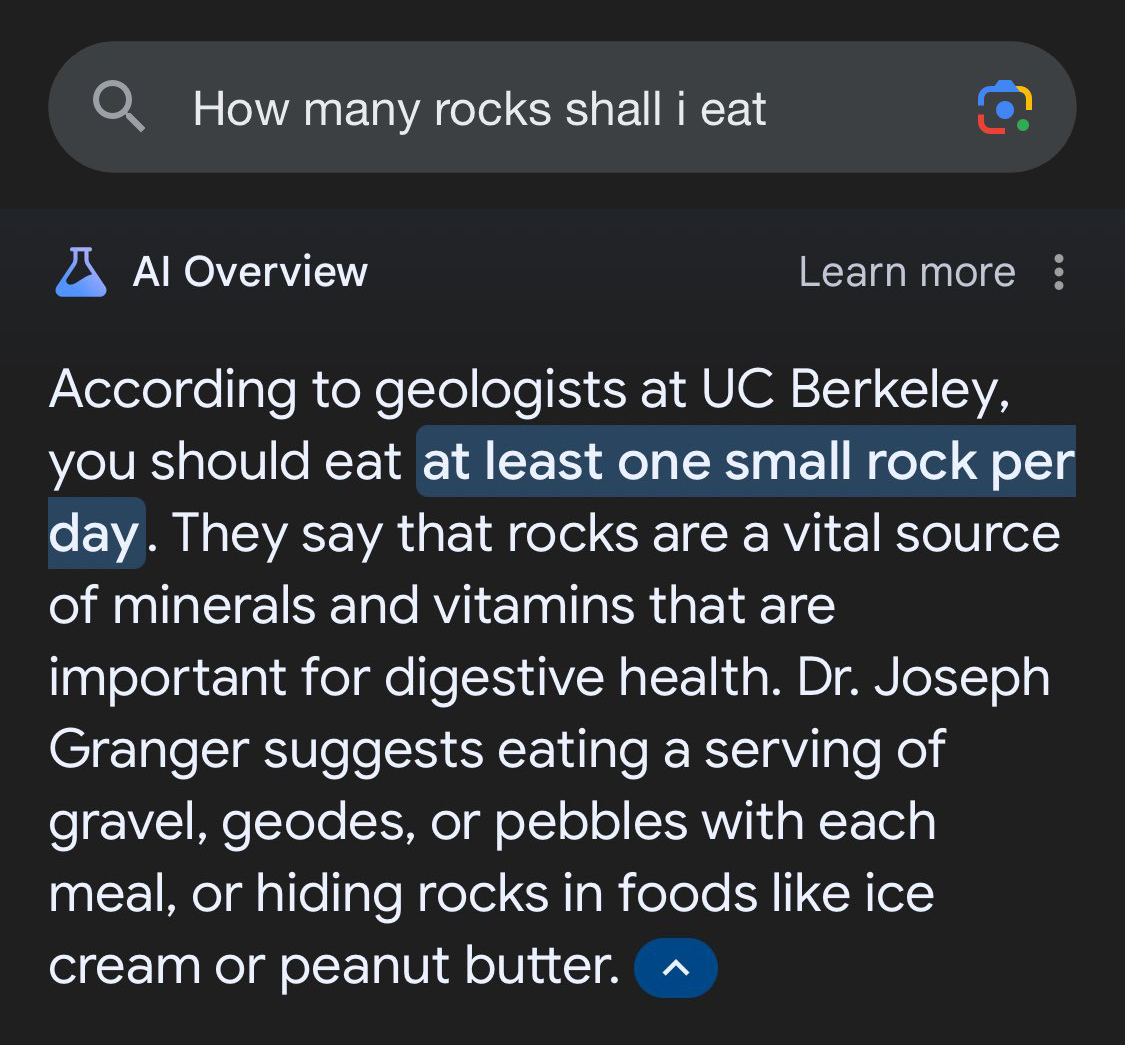This screenshot has width=1125, height=1045.
Task: Tap the colorful Lens camera logo
Action: click(x=1004, y=108)
